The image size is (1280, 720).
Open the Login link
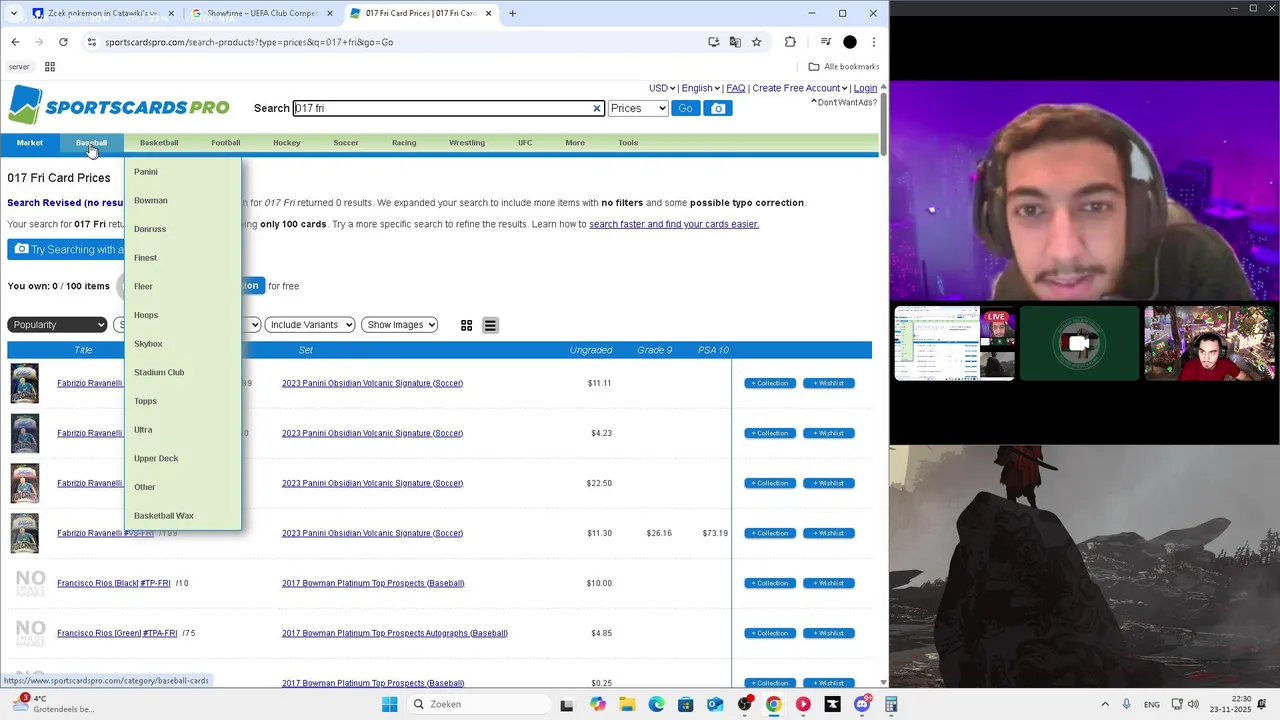pos(865,88)
